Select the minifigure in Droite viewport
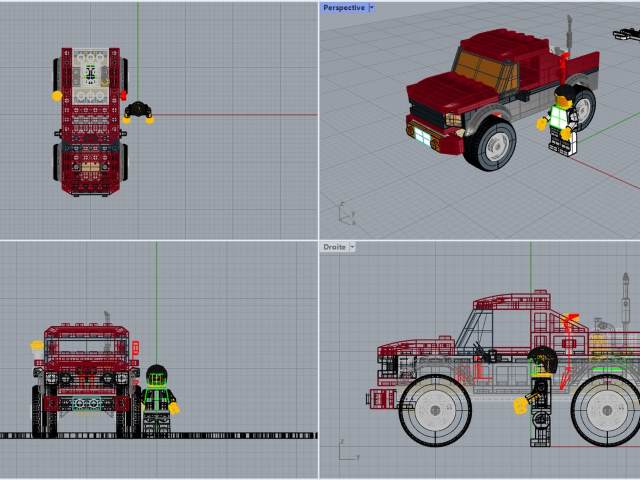Viewport: 640px width, 480px height. tap(538, 396)
